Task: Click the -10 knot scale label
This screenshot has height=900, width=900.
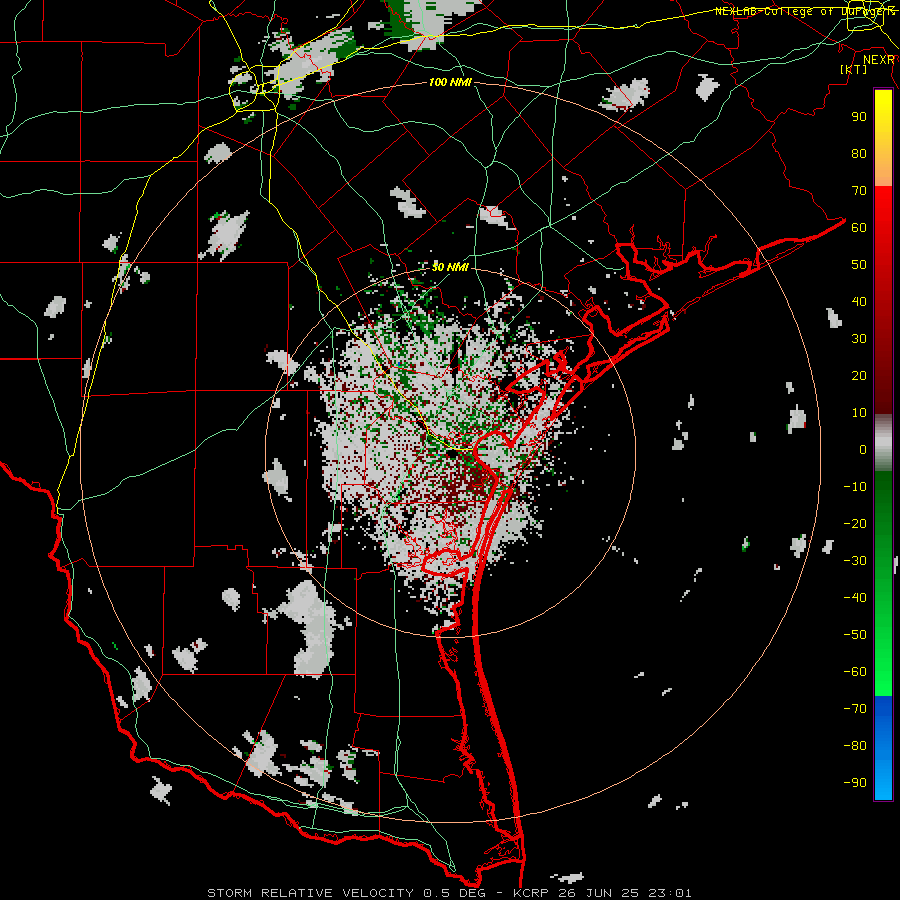Action: pos(855,487)
